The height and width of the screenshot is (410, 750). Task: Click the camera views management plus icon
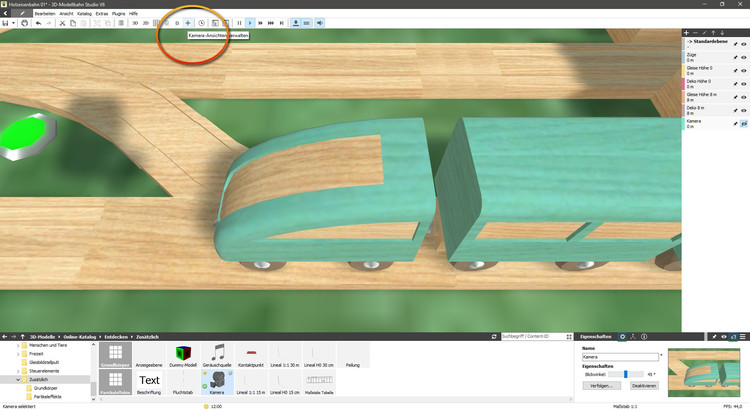pos(187,22)
